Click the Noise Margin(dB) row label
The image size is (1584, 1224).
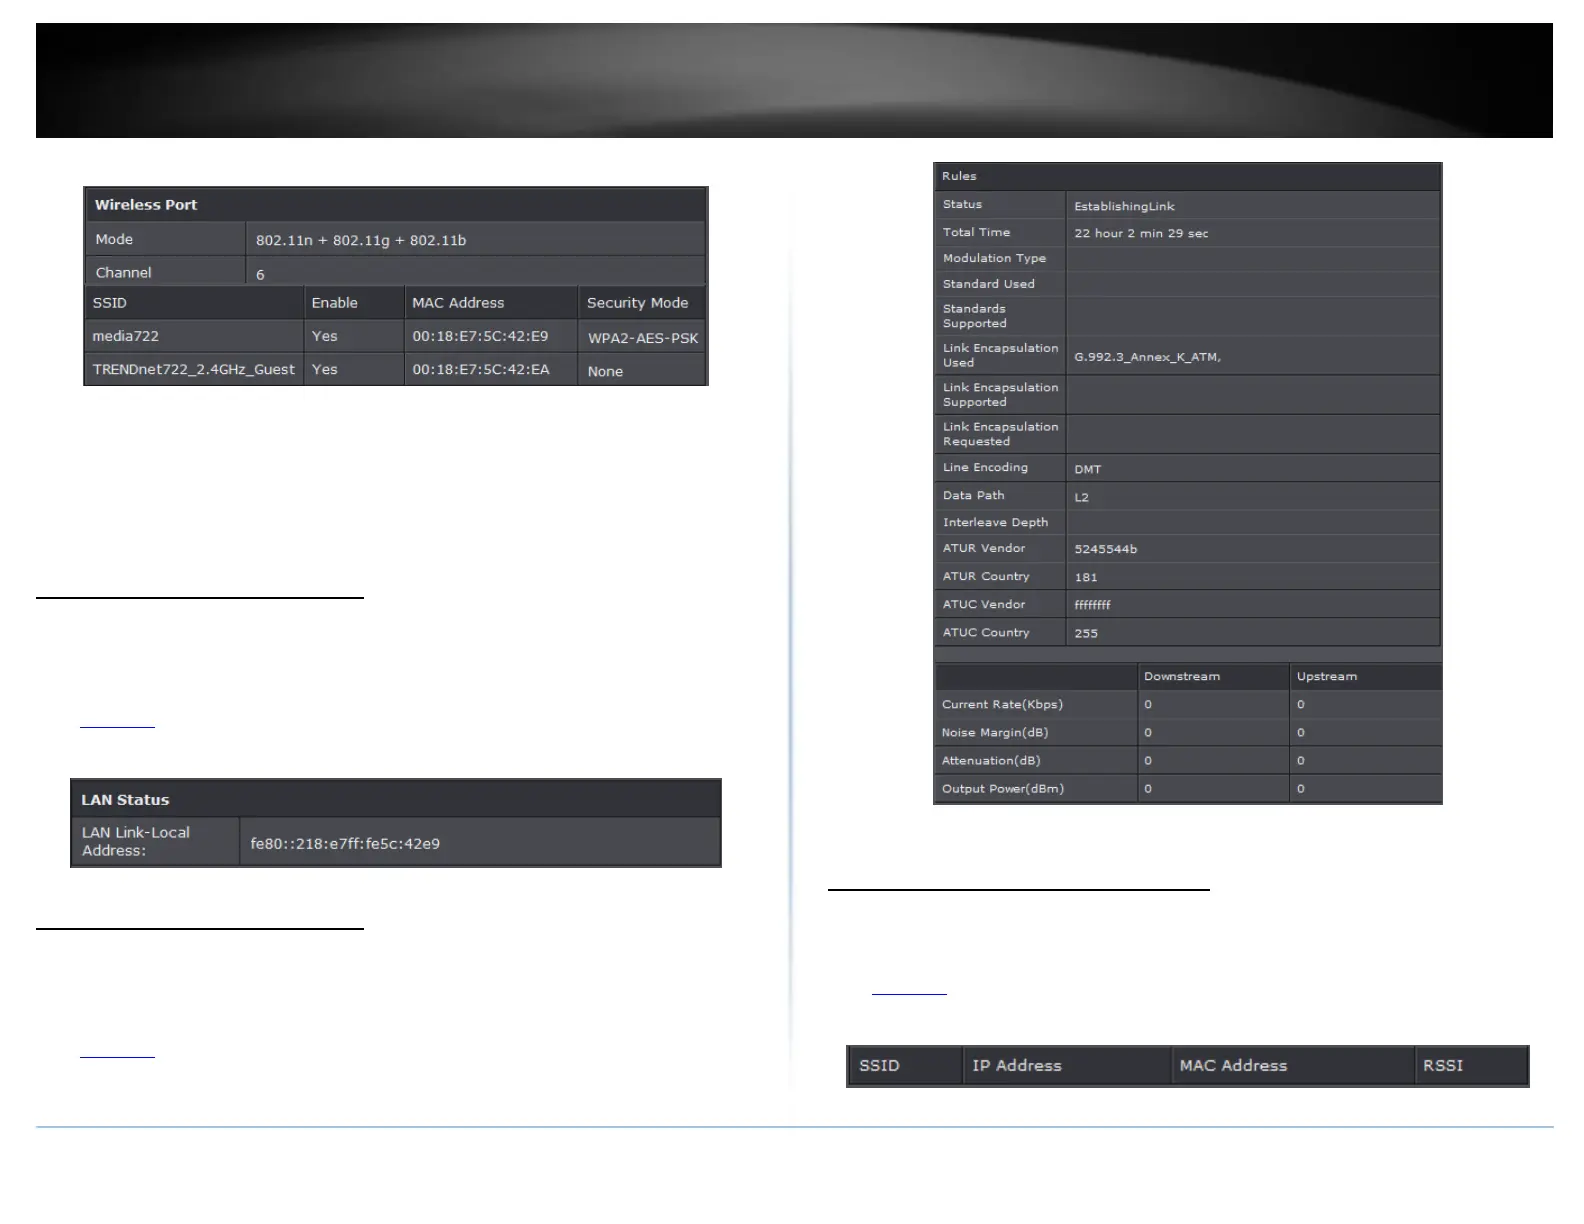coord(995,732)
